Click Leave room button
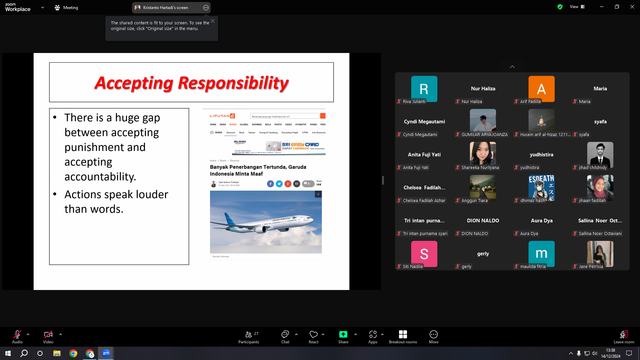This screenshot has height=360, width=640. click(x=624, y=337)
